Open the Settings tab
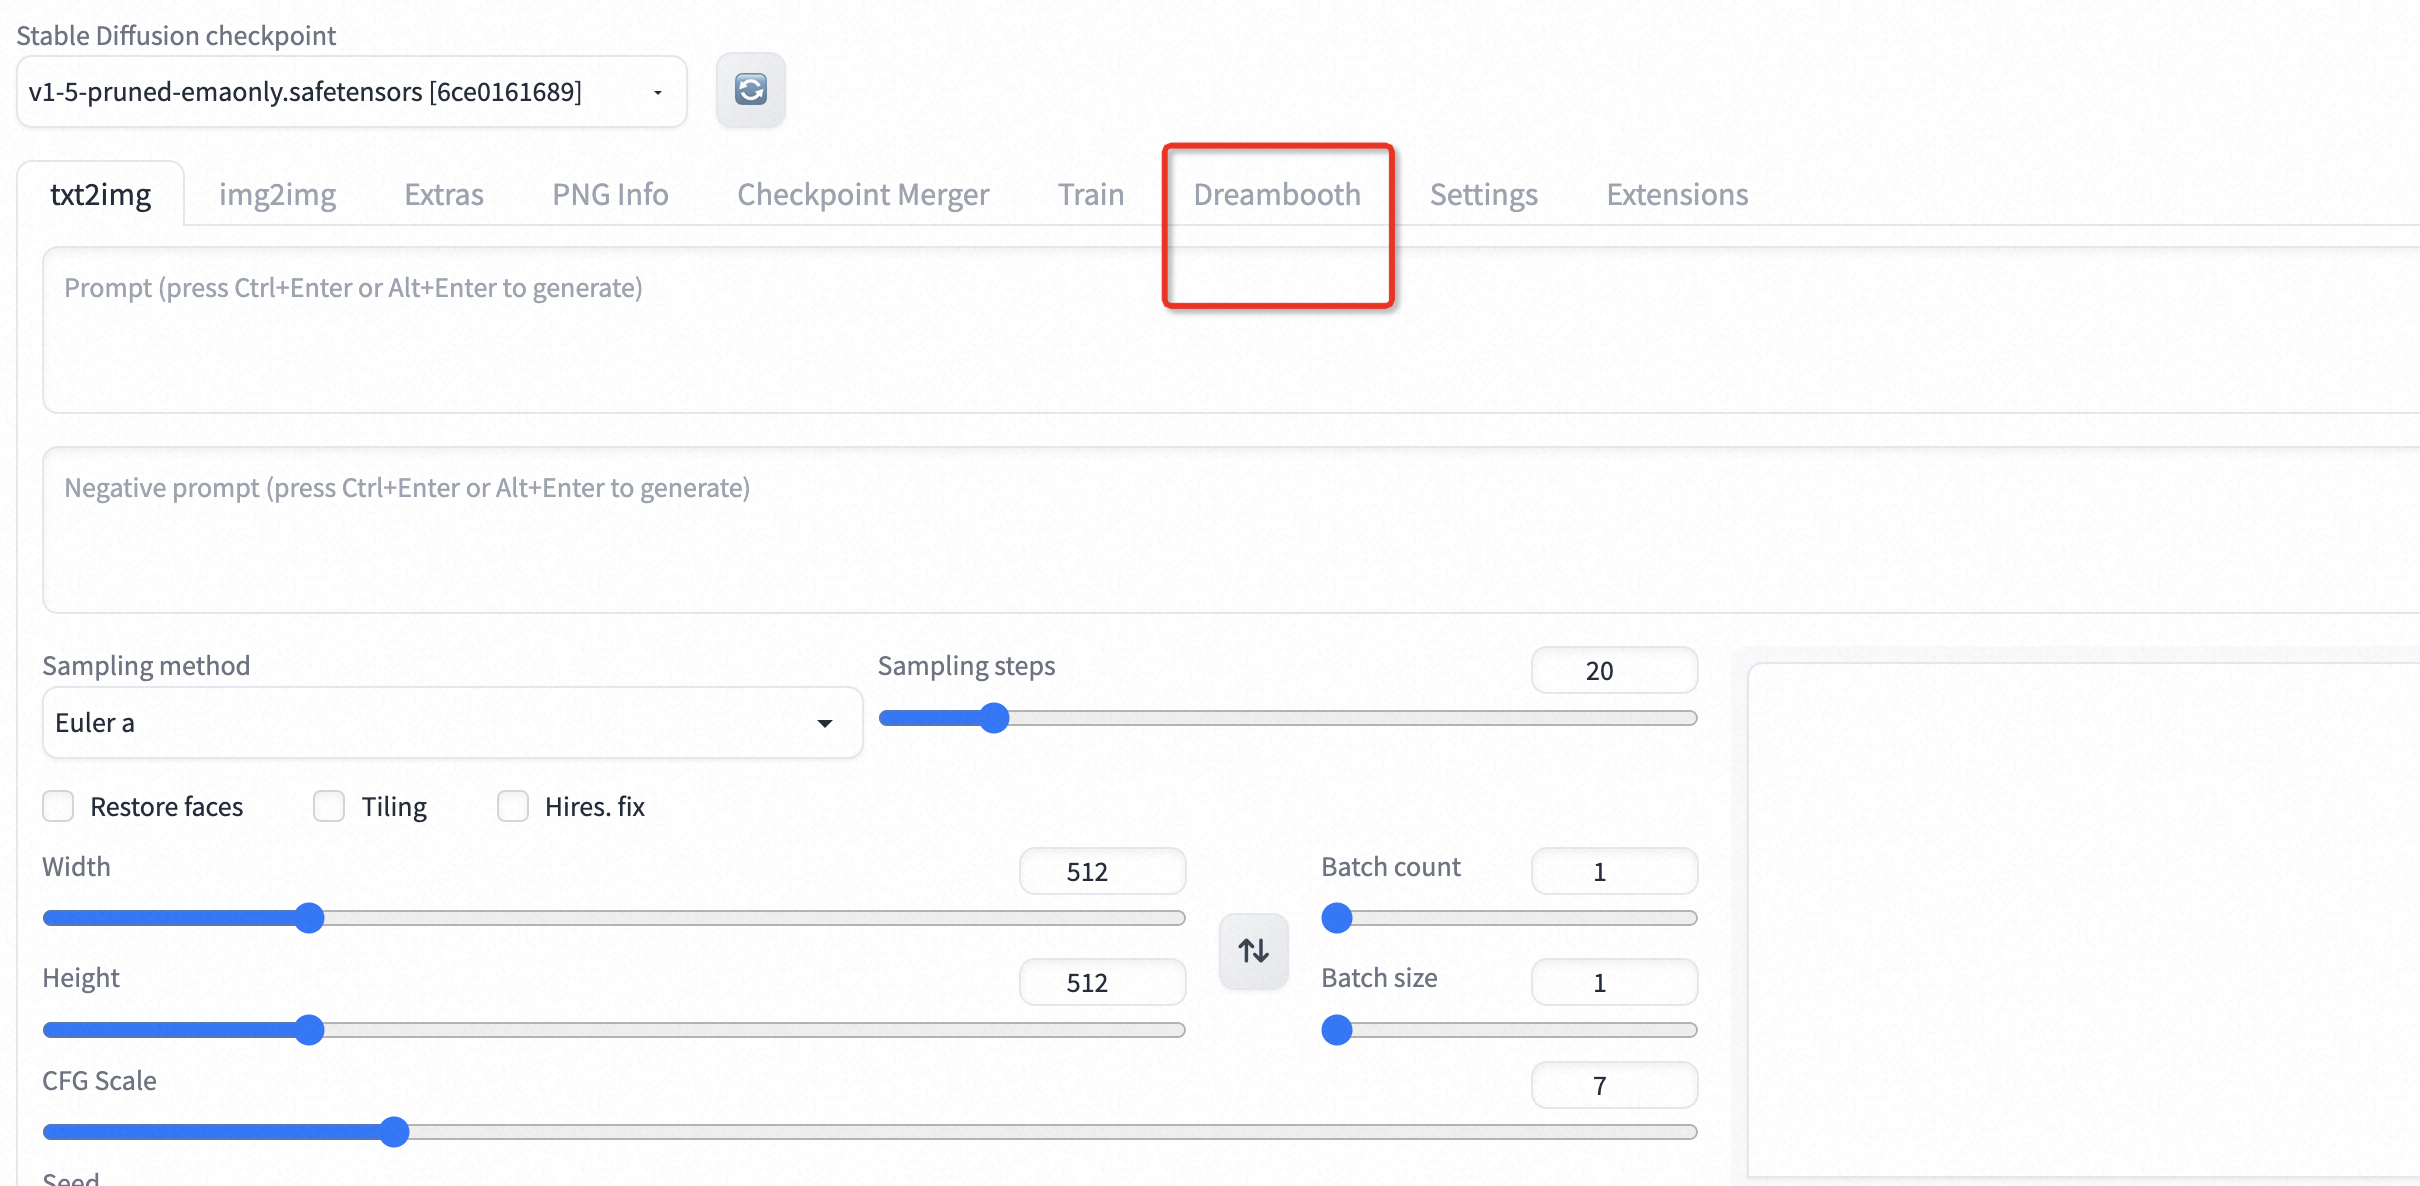Screen dimensions: 2420x1186 [x=1483, y=194]
